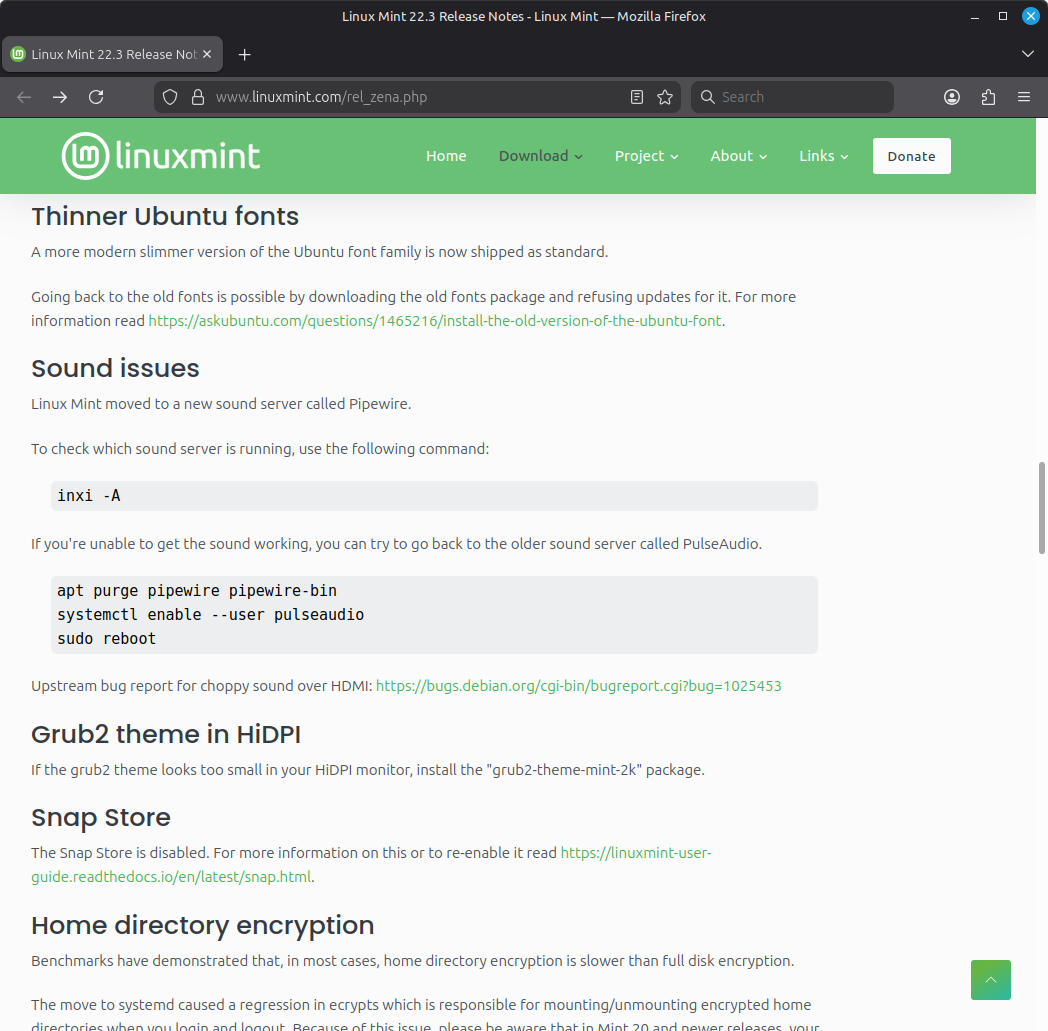Click the page vertical scrollbar thumb
1048x1031 pixels.
click(1041, 508)
